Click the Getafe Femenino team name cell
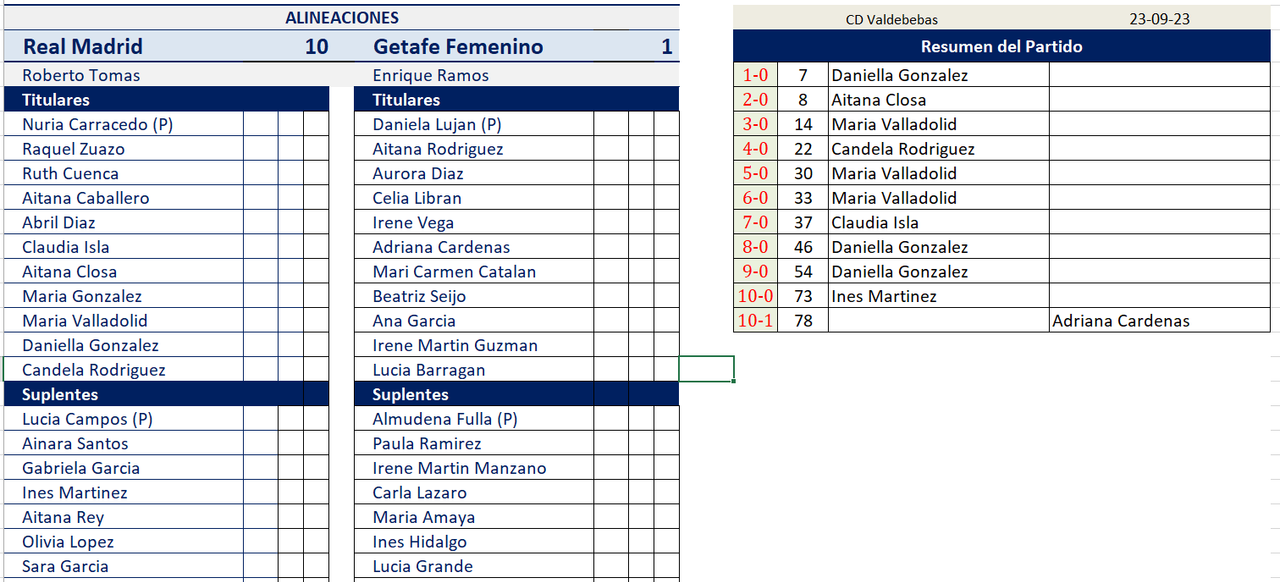 coord(458,47)
